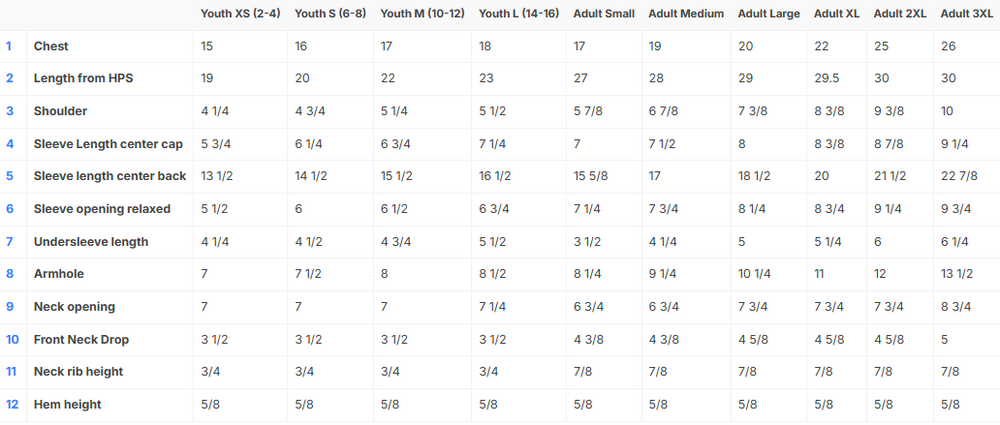This screenshot has height=425, width=1000.
Task: Click the Adult Small Shoulder value cell
Action: click(587, 112)
